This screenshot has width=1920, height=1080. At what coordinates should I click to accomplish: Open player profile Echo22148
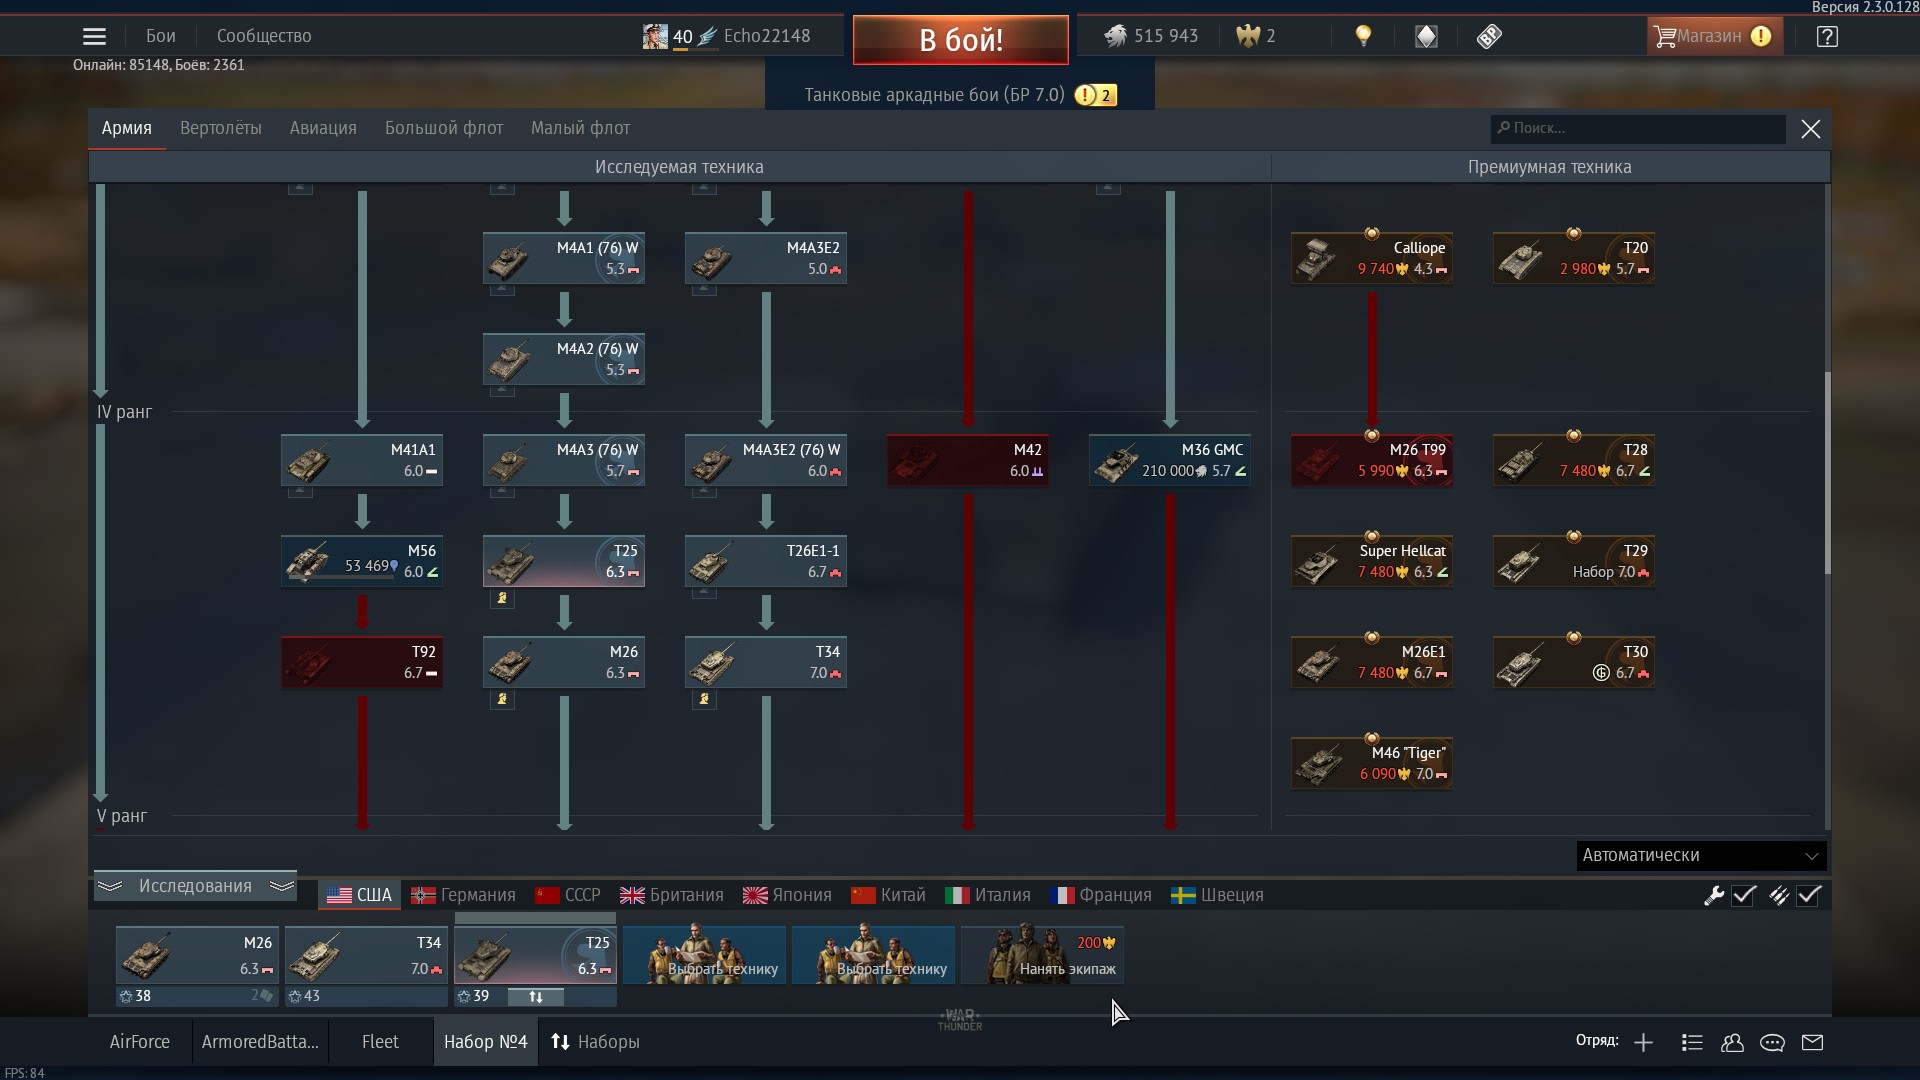click(727, 36)
